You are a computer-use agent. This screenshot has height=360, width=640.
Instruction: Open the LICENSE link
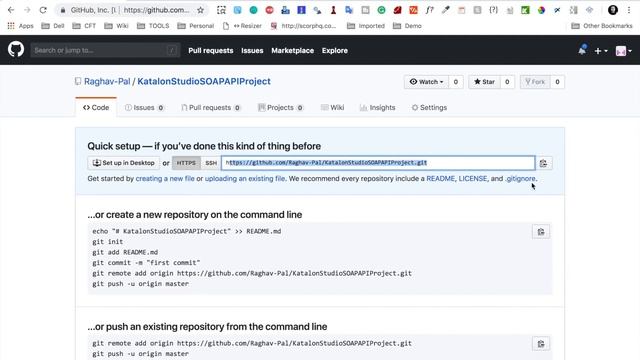(473, 178)
